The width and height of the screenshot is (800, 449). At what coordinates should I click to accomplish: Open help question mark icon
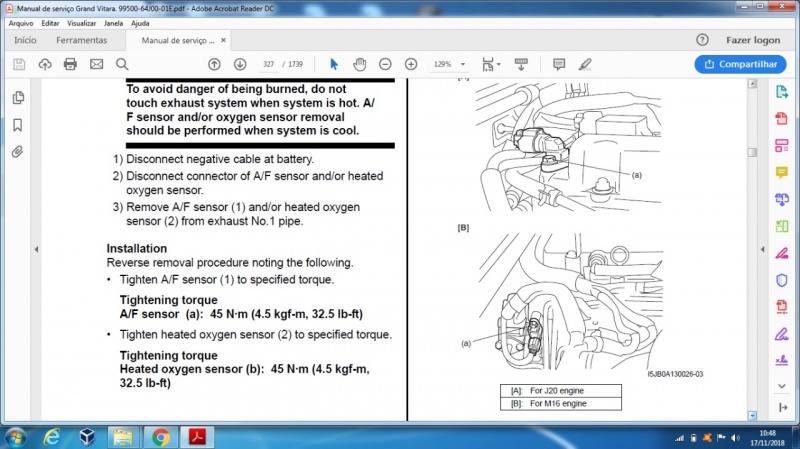(702, 40)
